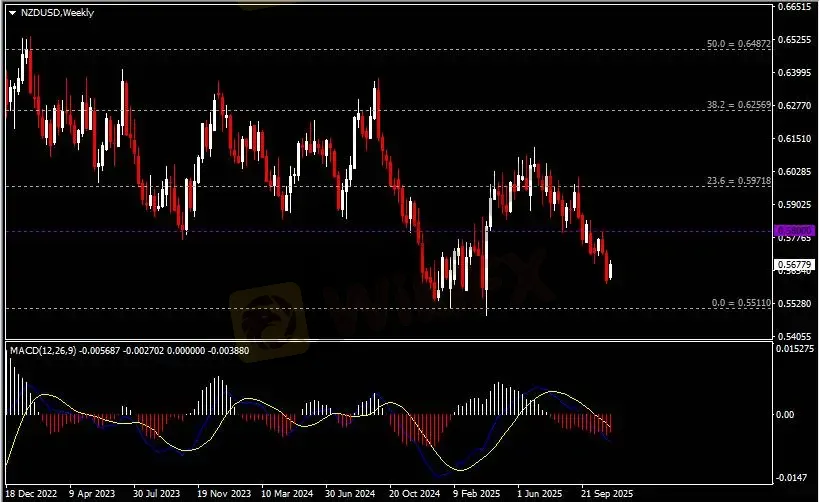
Task: Select the 50.0 = 0.64872 Fibonacci label
Action: point(740,44)
